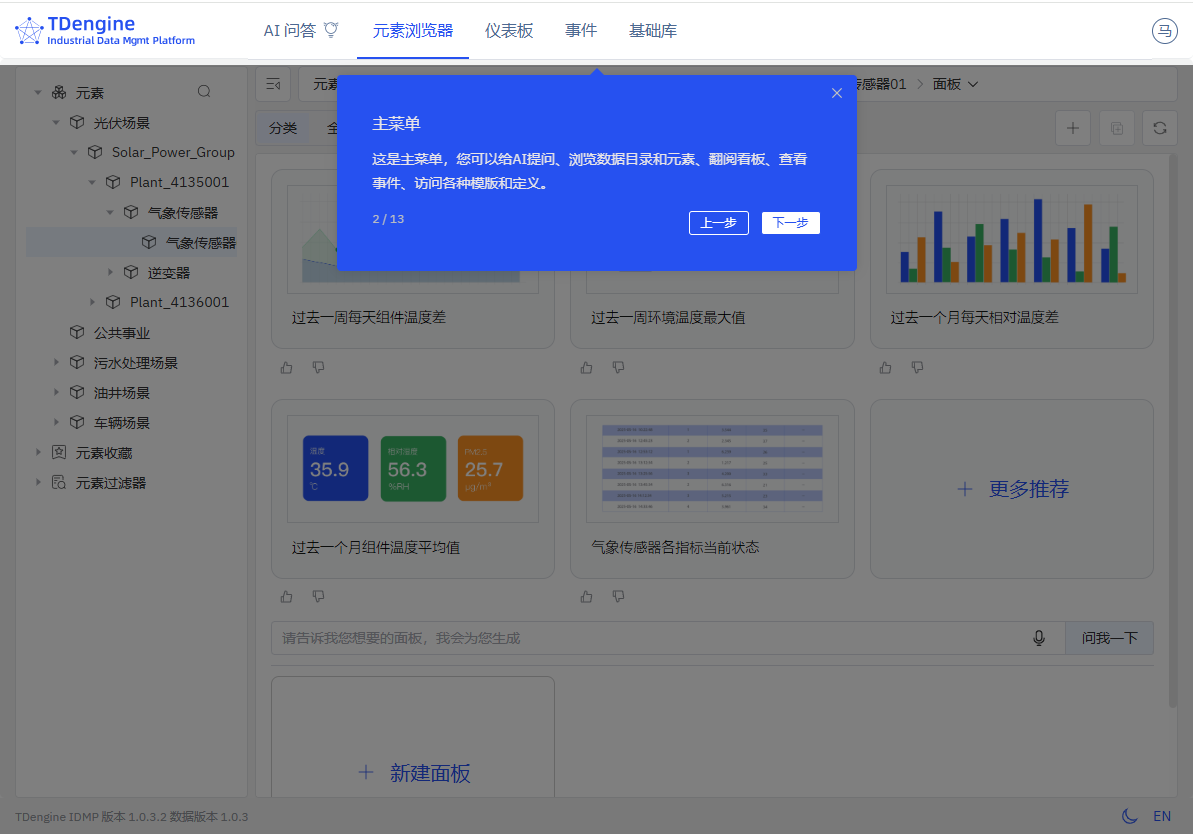1193x834 pixels.
Task: Click the root 元素 tree icon
Action: pos(59,92)
